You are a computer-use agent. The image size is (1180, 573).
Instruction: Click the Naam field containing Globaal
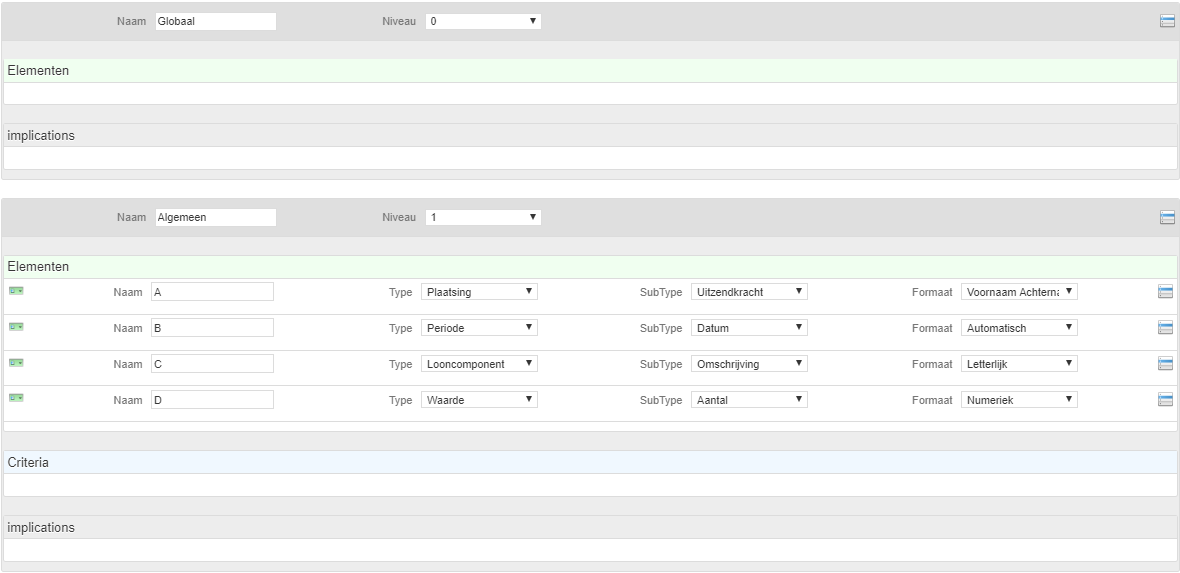pos(215,21)
